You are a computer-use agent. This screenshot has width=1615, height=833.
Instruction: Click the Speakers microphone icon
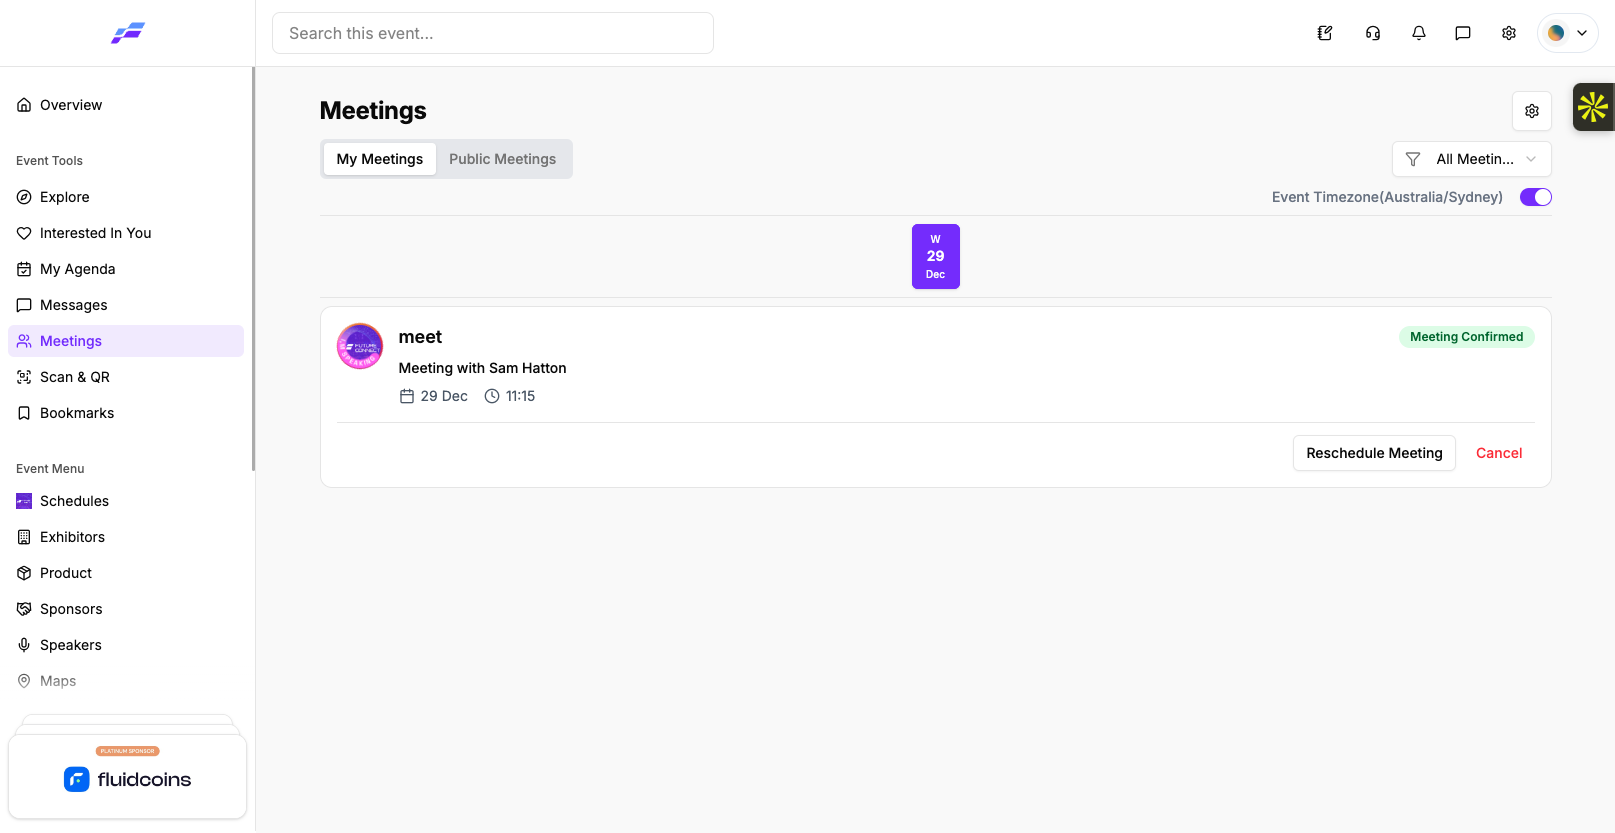(x=24, y=645)
